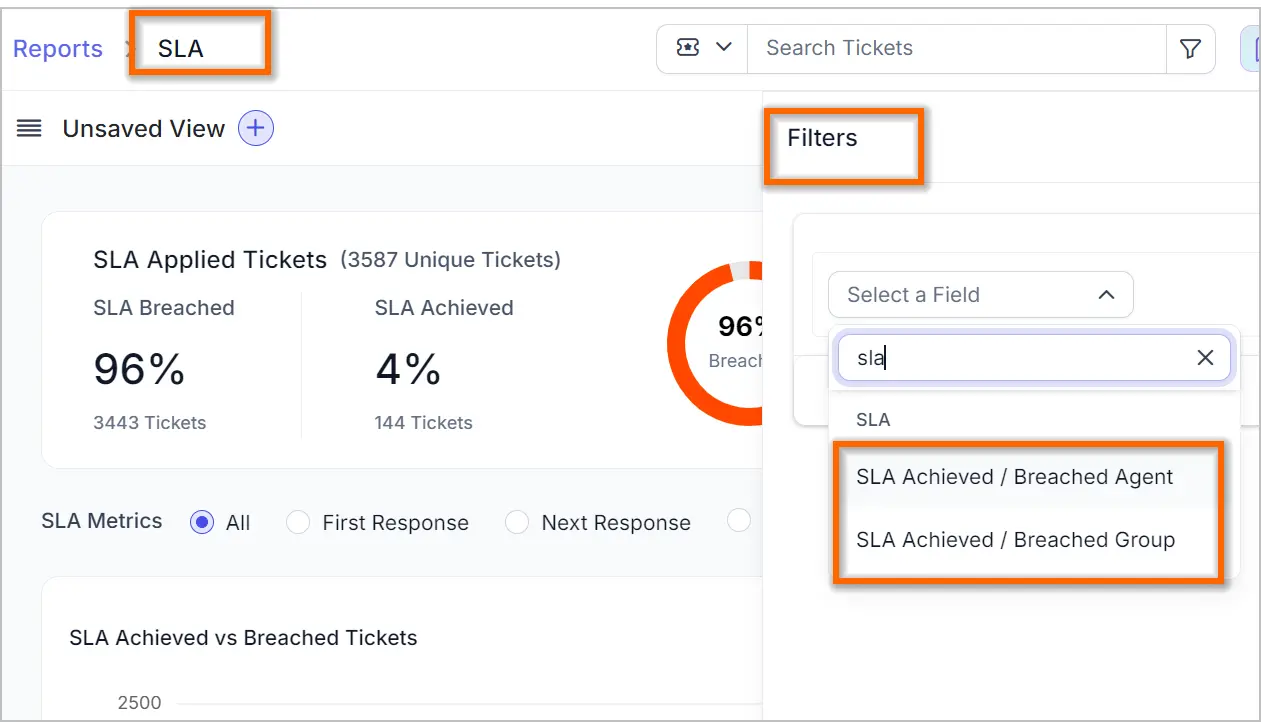Edit the field search box containing sla
1261x722 pixels.
(x=1034, y=358)
